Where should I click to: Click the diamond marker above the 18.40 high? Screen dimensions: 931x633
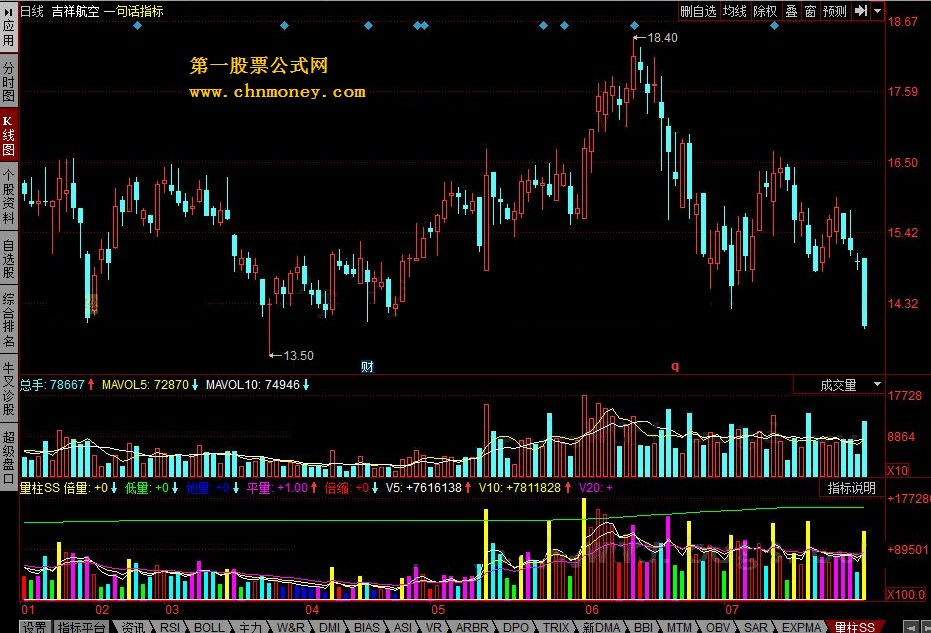634,26
